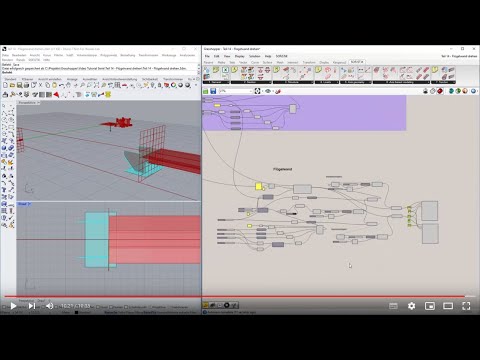The height and width of the screenshot is (360, 480).
Task: Open YouTube settings gear
Action: [x=412, y=306]
